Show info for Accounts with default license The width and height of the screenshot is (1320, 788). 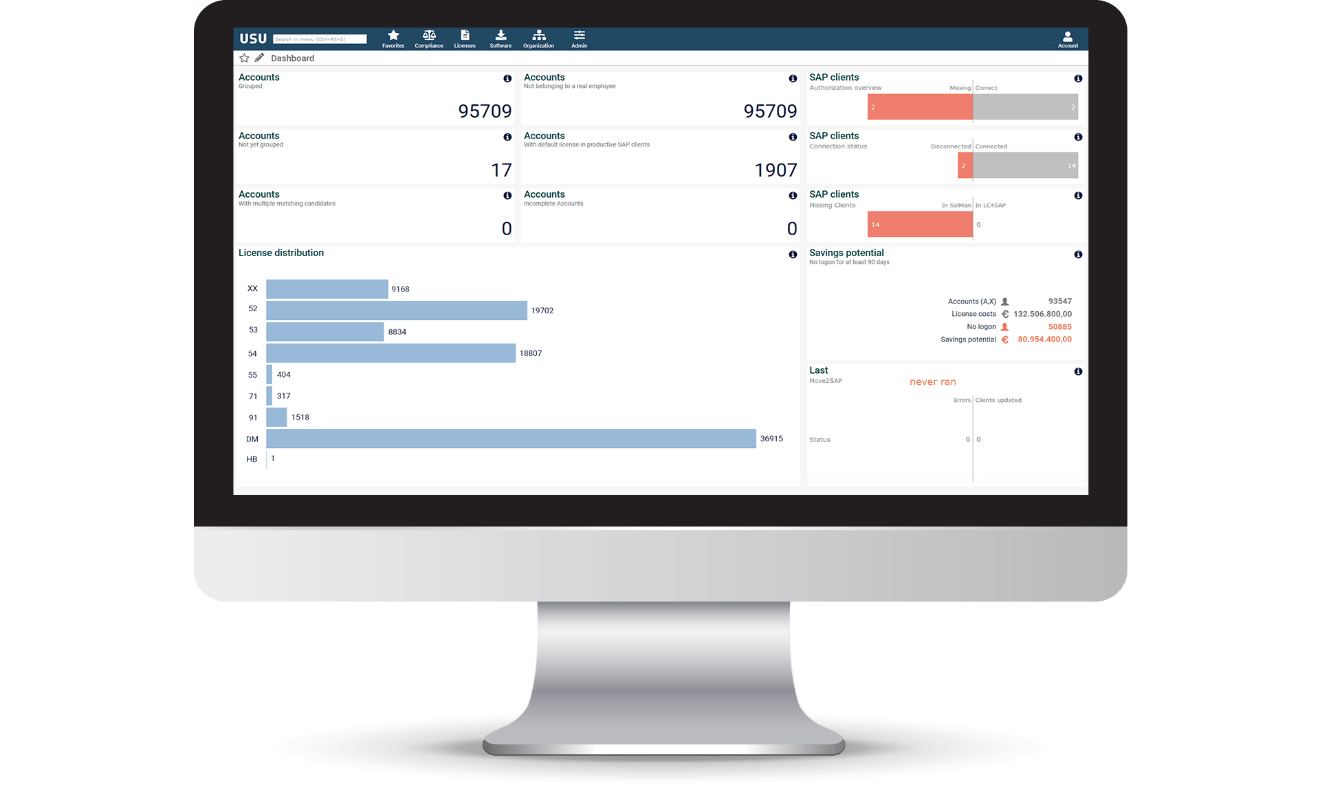(793, 137)
